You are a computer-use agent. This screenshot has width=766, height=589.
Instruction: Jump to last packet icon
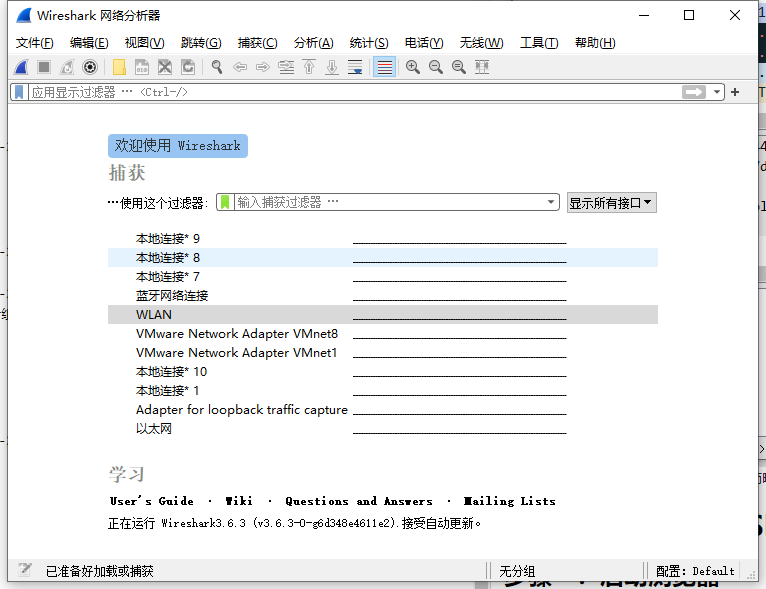pyautogui.click(x=332, y=67)
